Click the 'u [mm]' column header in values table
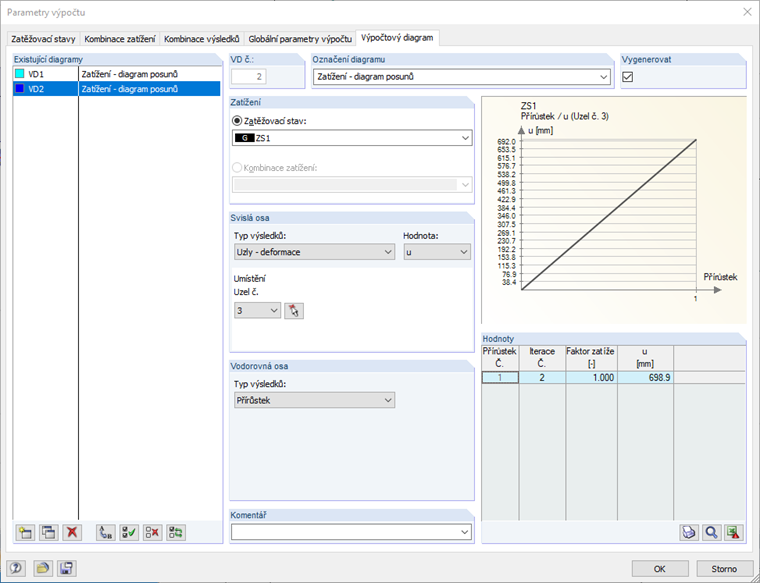 [x=645, y=358]
